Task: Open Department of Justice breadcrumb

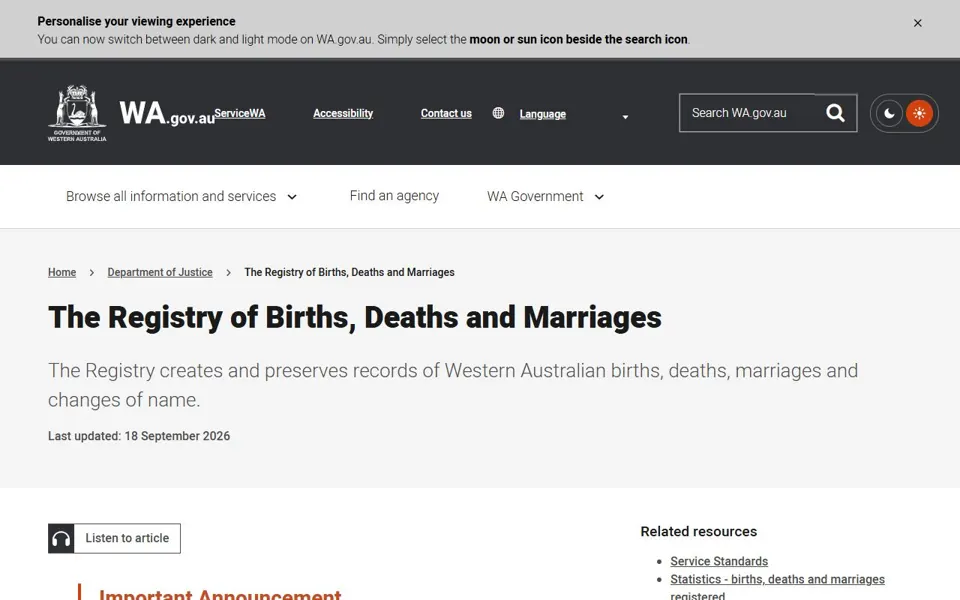Action: click(160, 272)
